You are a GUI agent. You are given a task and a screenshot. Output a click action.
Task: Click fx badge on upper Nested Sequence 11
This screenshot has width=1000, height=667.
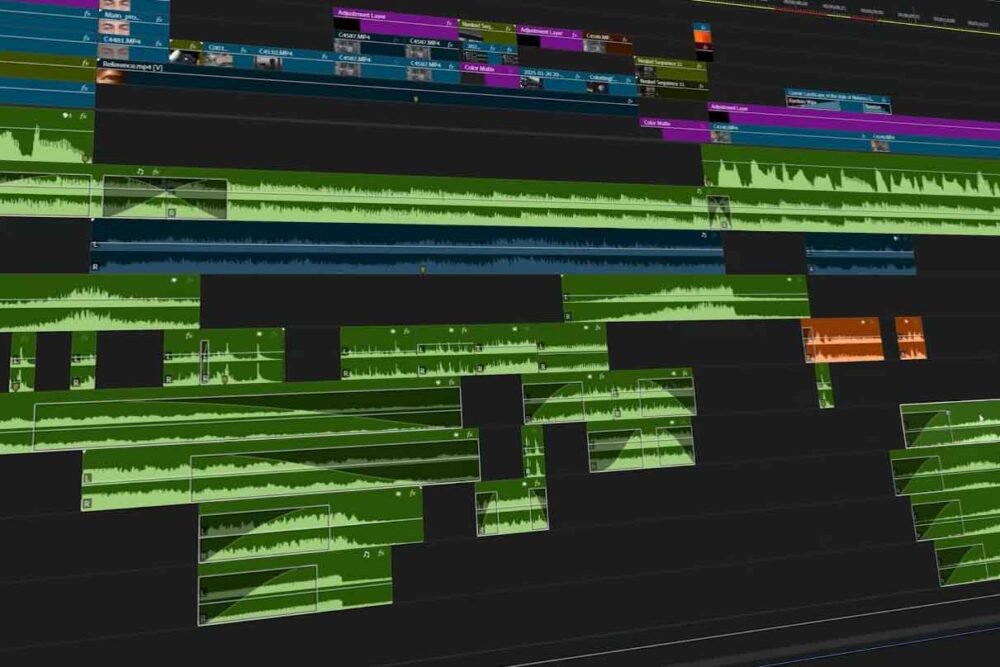699,66
